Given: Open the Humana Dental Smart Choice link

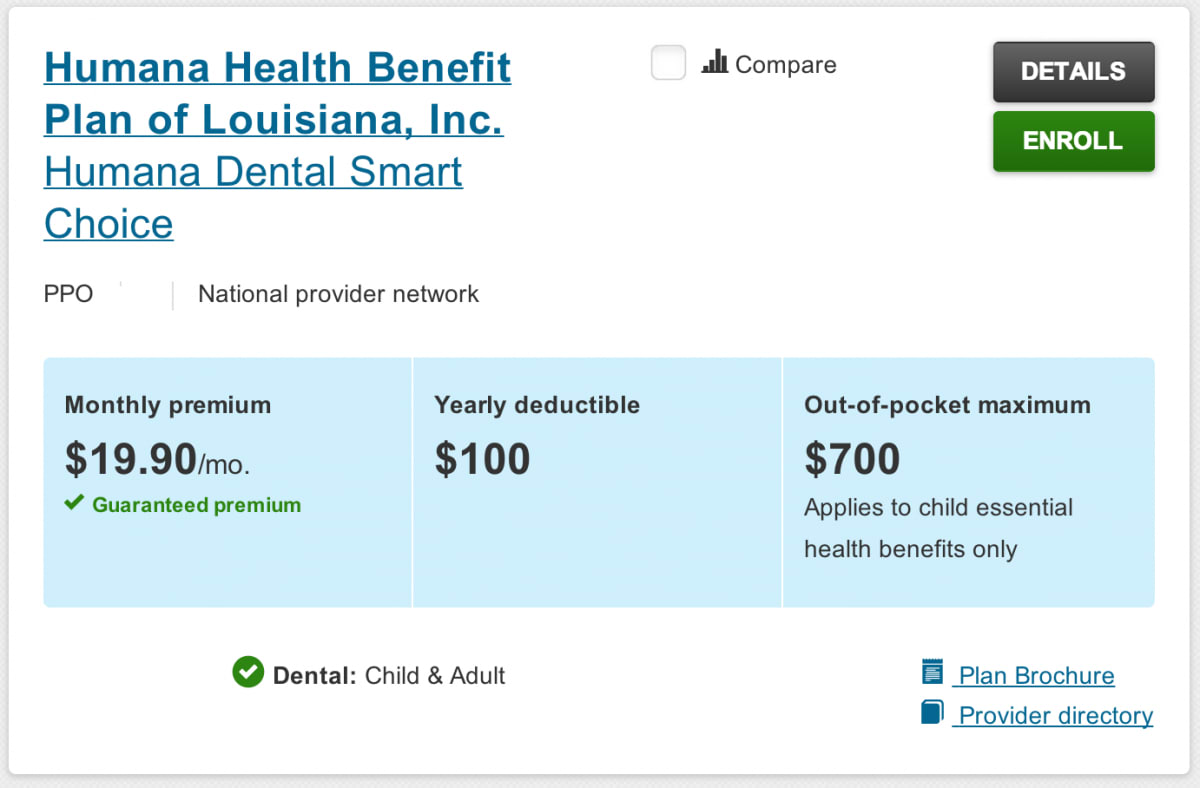Looking at the screenshot, I should click(x=253, y=198).
